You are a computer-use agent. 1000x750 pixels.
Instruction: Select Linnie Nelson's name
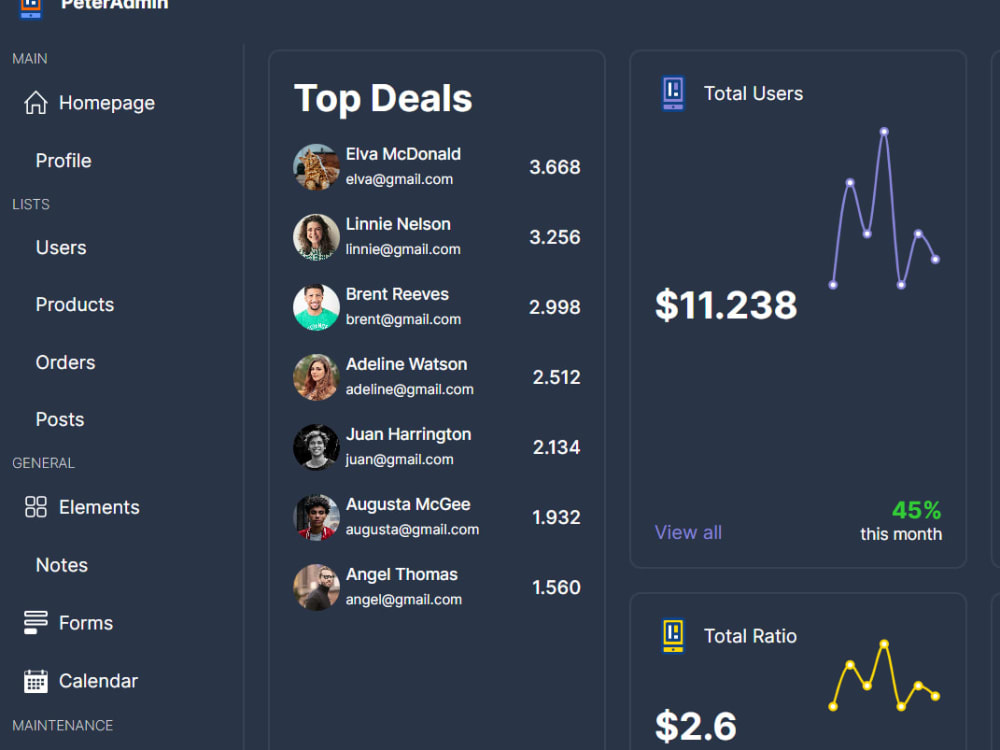pos(398,224)
